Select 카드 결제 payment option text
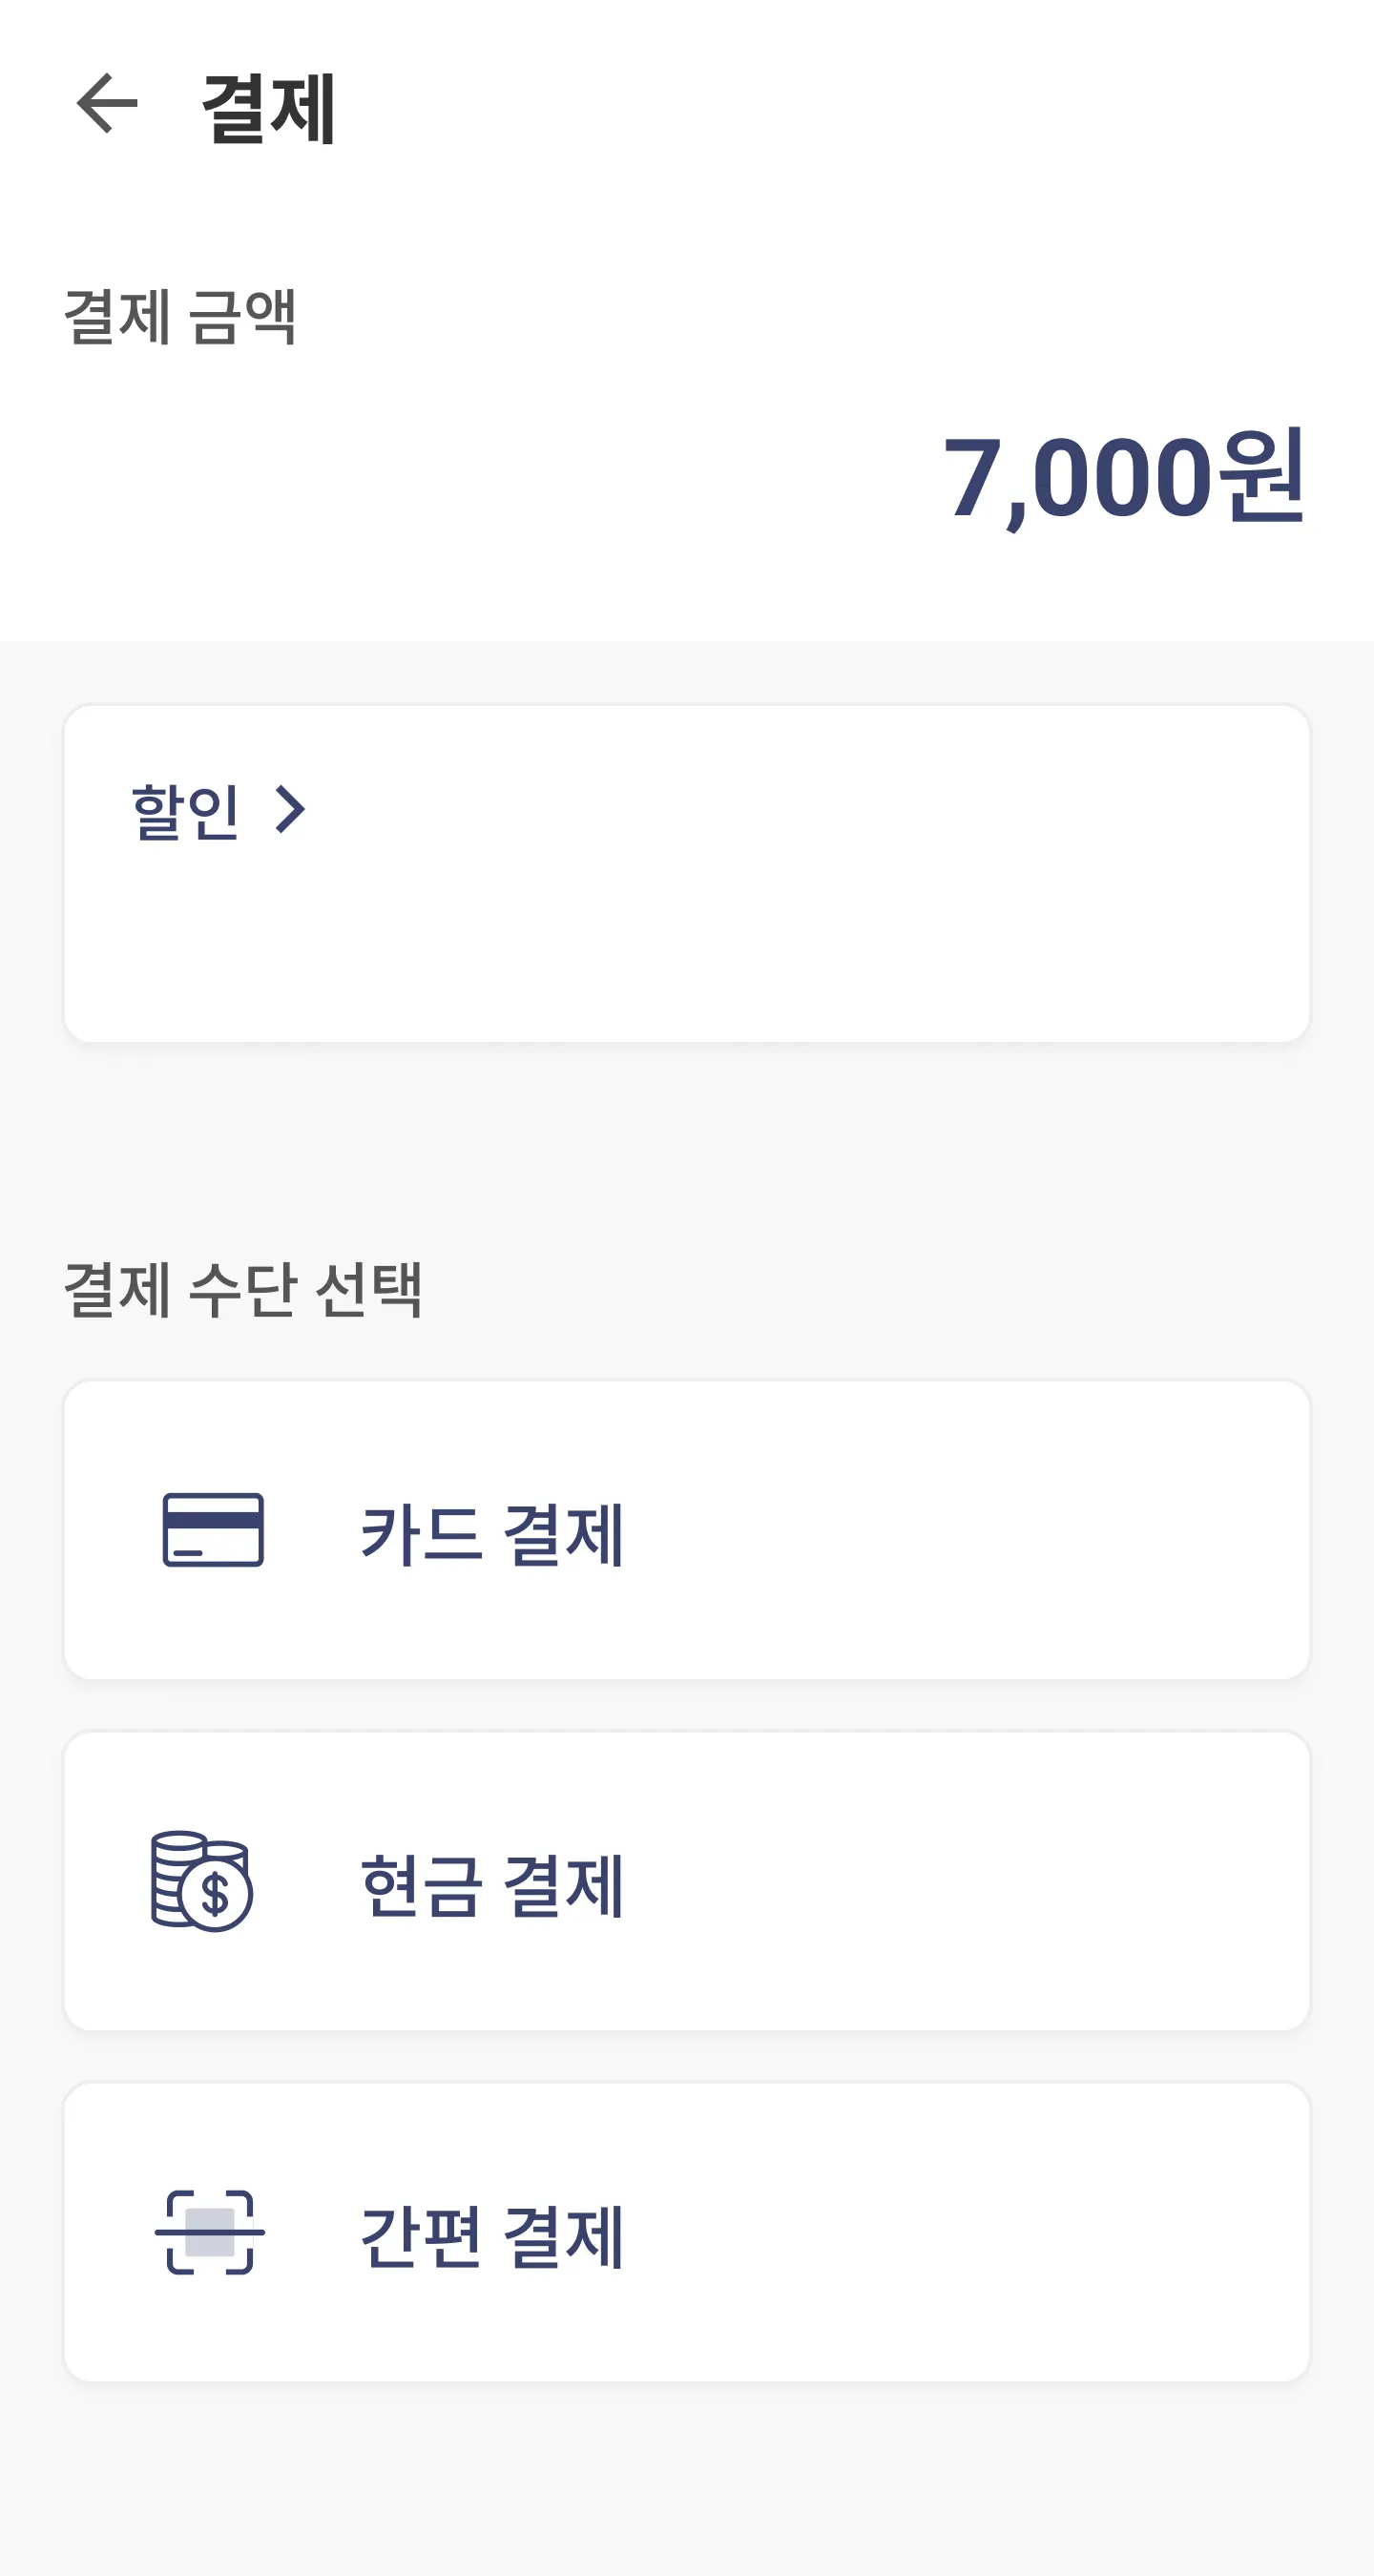The width and height of the screenshot is (1374, 2576). click(x=492, y=1533)
